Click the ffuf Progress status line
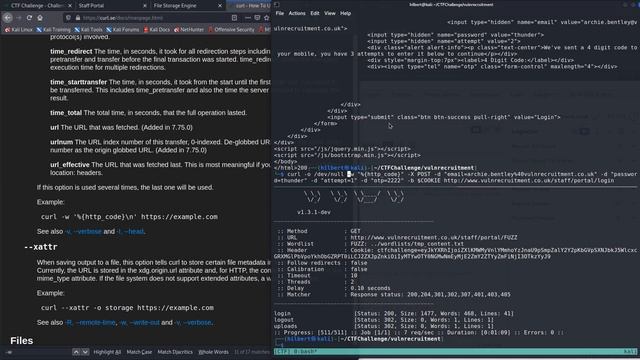This screenshot has height=360, width=640. (x=418, y=333)
